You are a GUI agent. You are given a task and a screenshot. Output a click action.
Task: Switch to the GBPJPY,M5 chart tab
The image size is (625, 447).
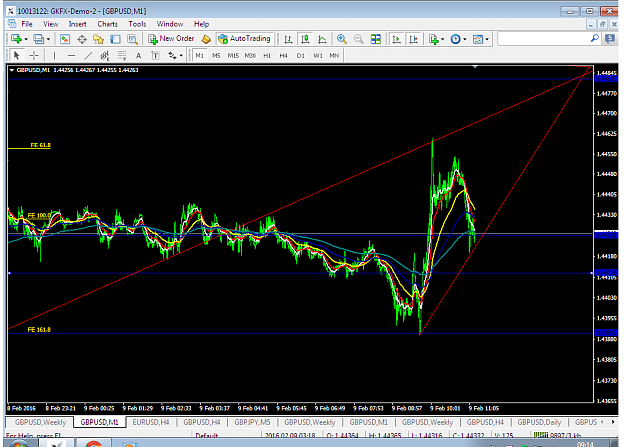(252, 422)
